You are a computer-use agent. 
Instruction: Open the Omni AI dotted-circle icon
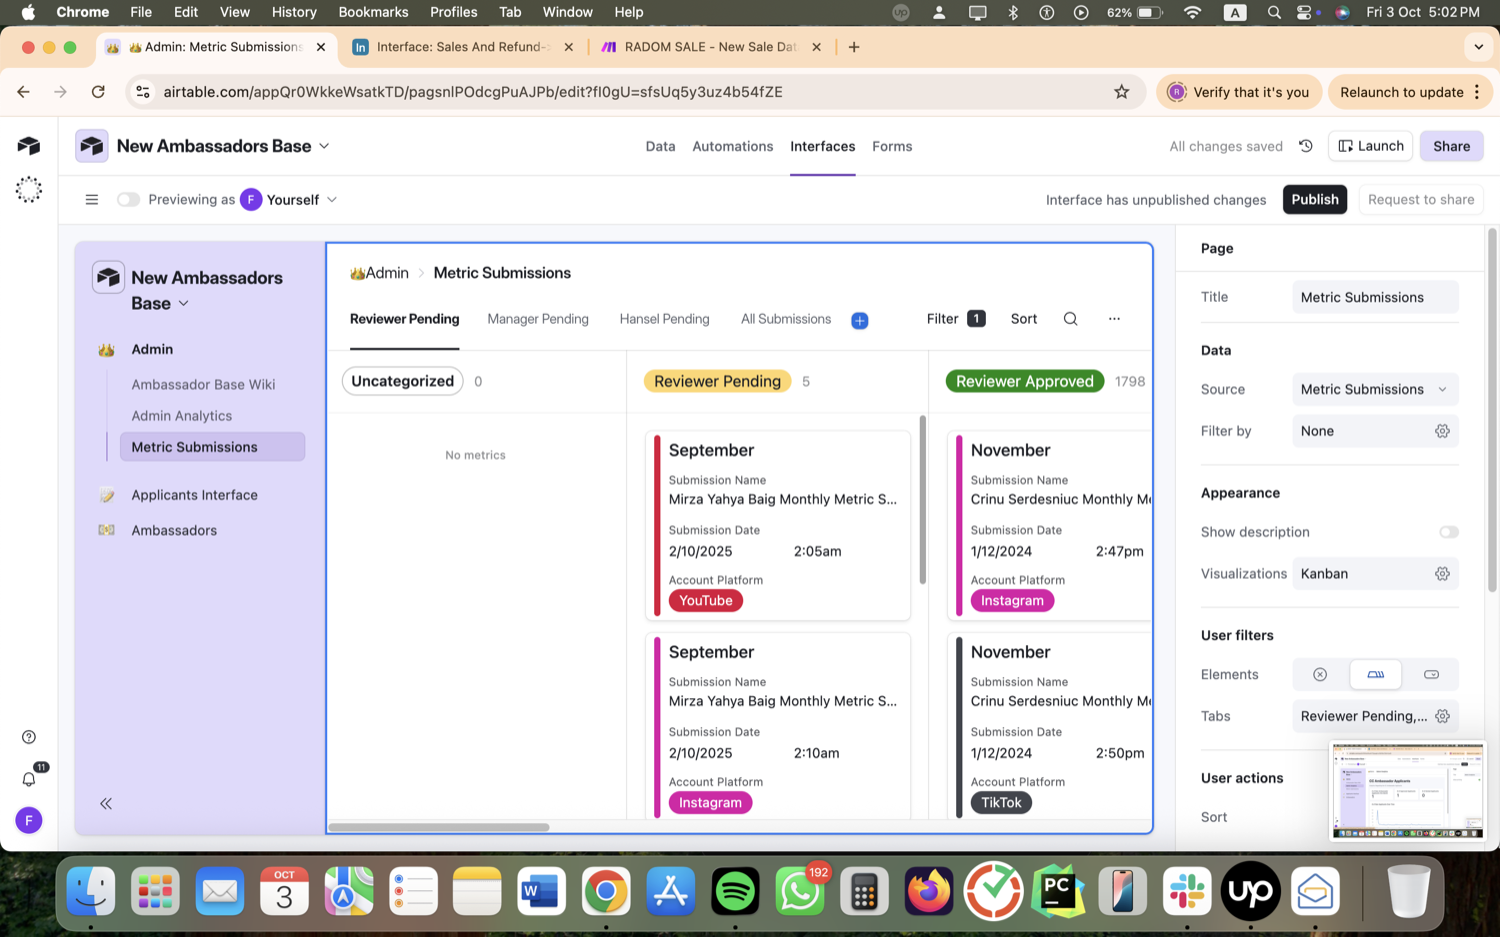pyautogui.click(x=29, y=190)
